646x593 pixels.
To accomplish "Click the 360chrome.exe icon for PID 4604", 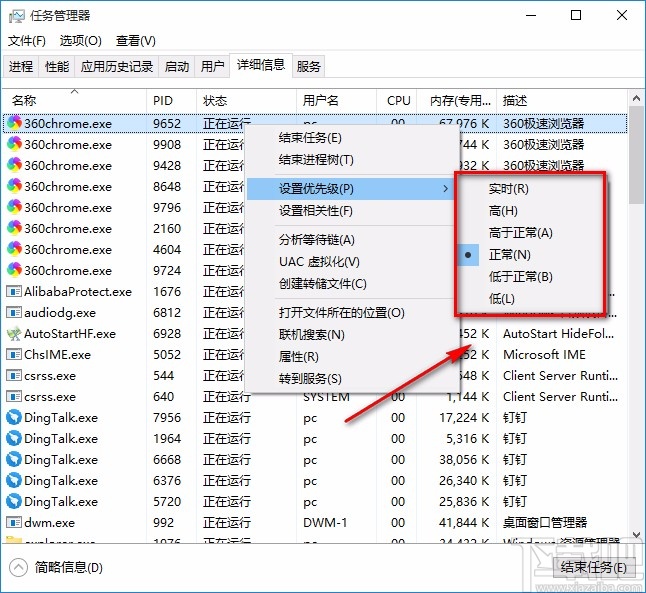I will click(14, 249).
